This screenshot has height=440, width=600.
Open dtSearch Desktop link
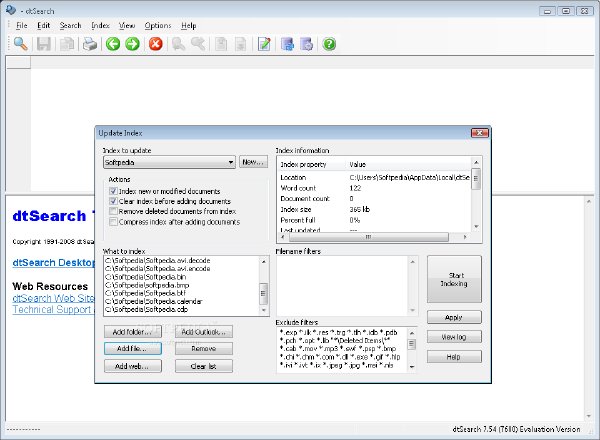[54, 263]
